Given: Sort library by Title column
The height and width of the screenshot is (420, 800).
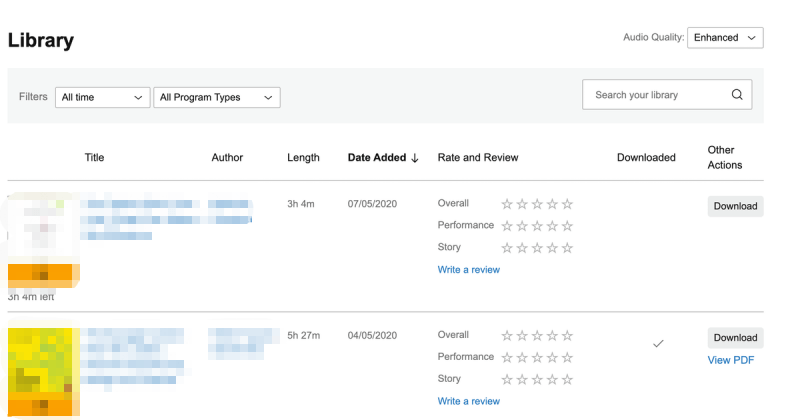Looking at the screenshot, I should (x=94, y=157).
